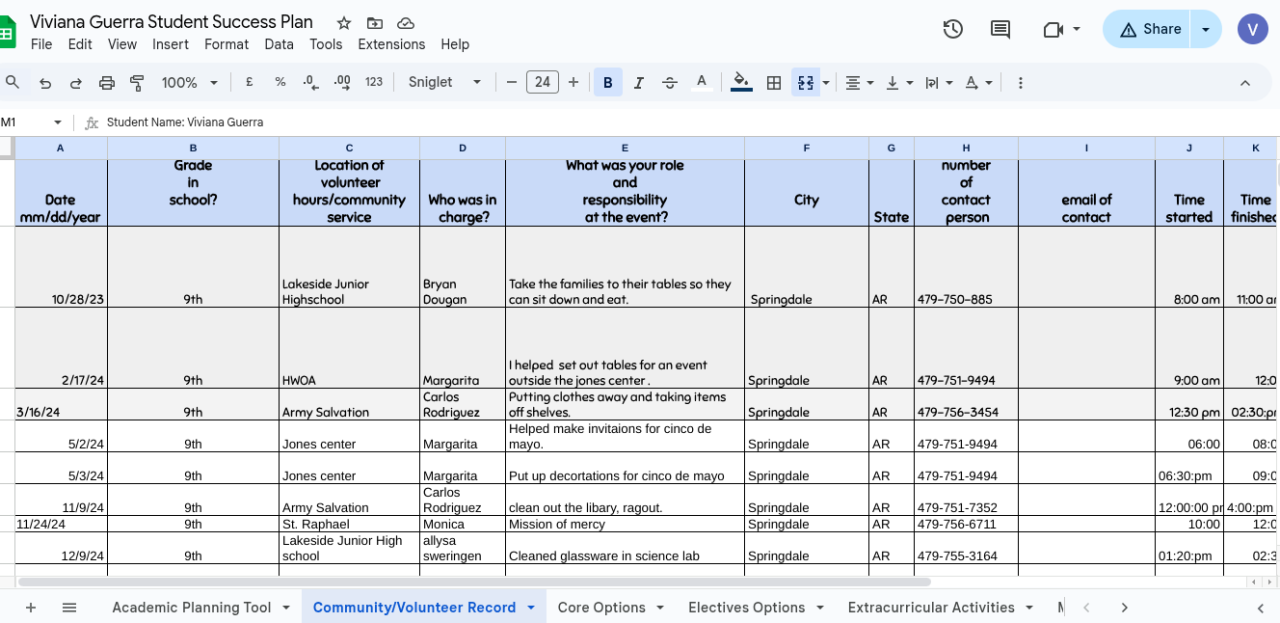This screenshot has width=1280, height=623.
Task: Toggle italic formatting
Action: click(639, 83)
